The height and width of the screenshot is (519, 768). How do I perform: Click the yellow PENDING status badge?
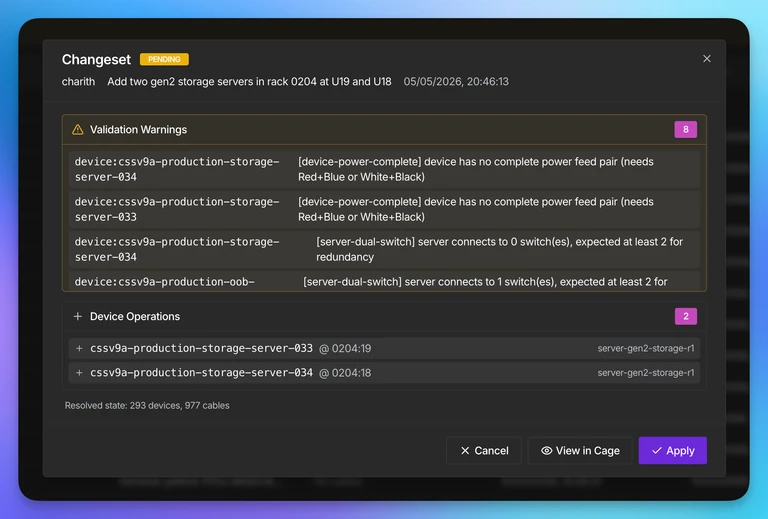pyautogui.click(x=164, y=59)
